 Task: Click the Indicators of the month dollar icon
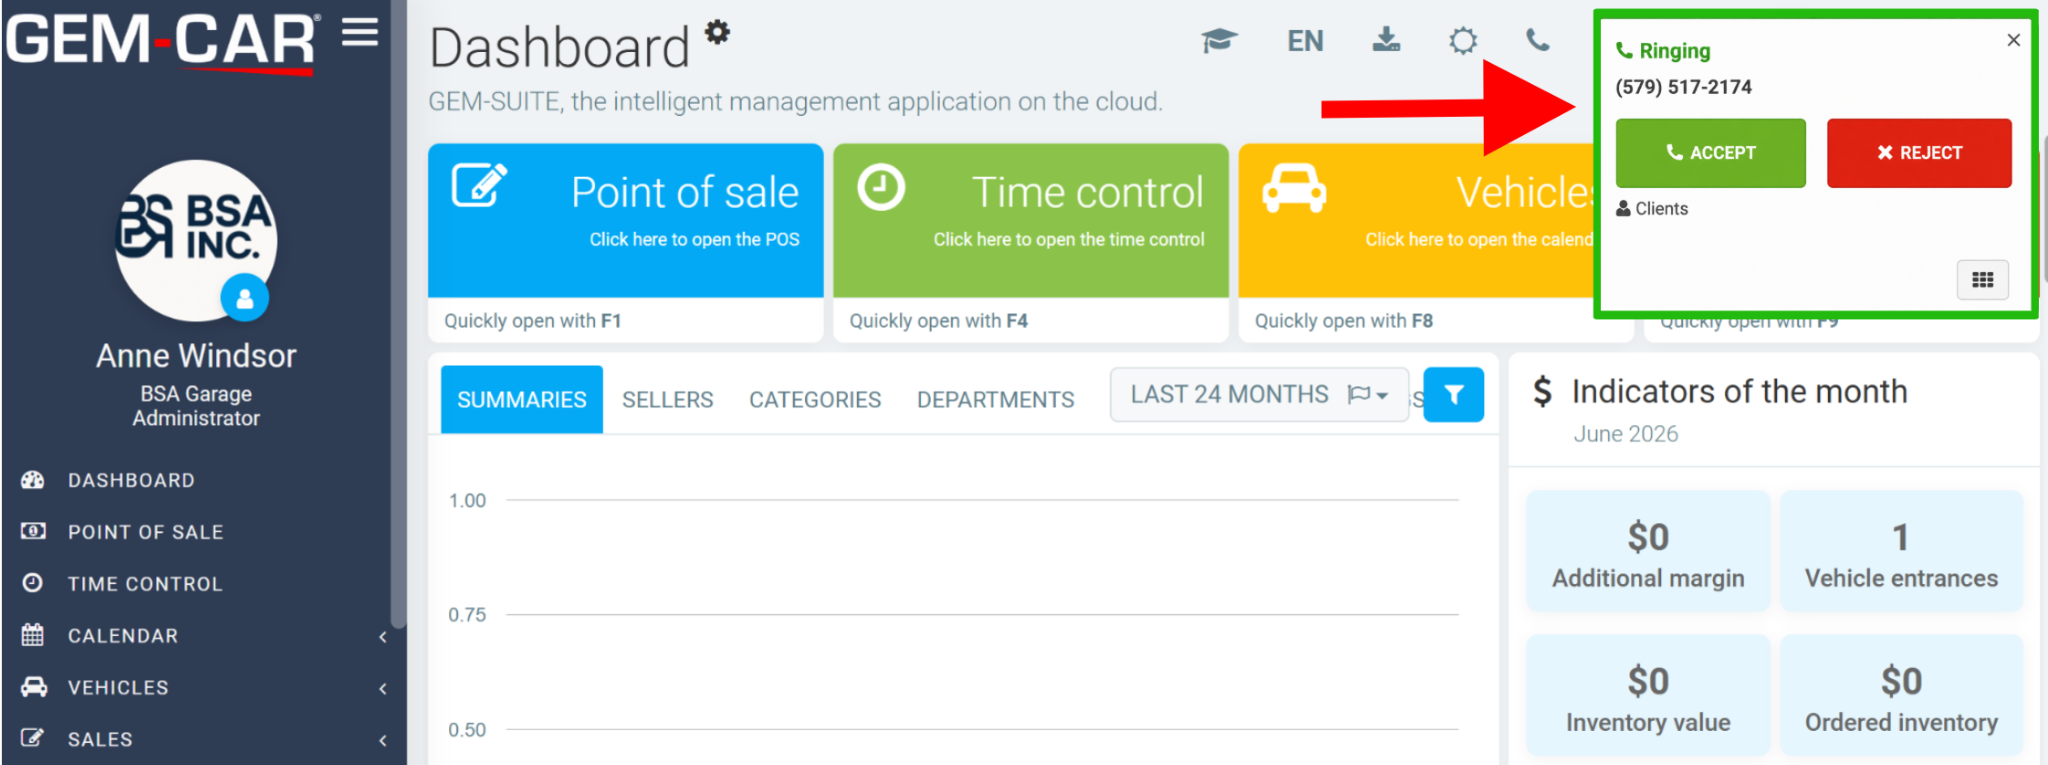coord(1543,391)
